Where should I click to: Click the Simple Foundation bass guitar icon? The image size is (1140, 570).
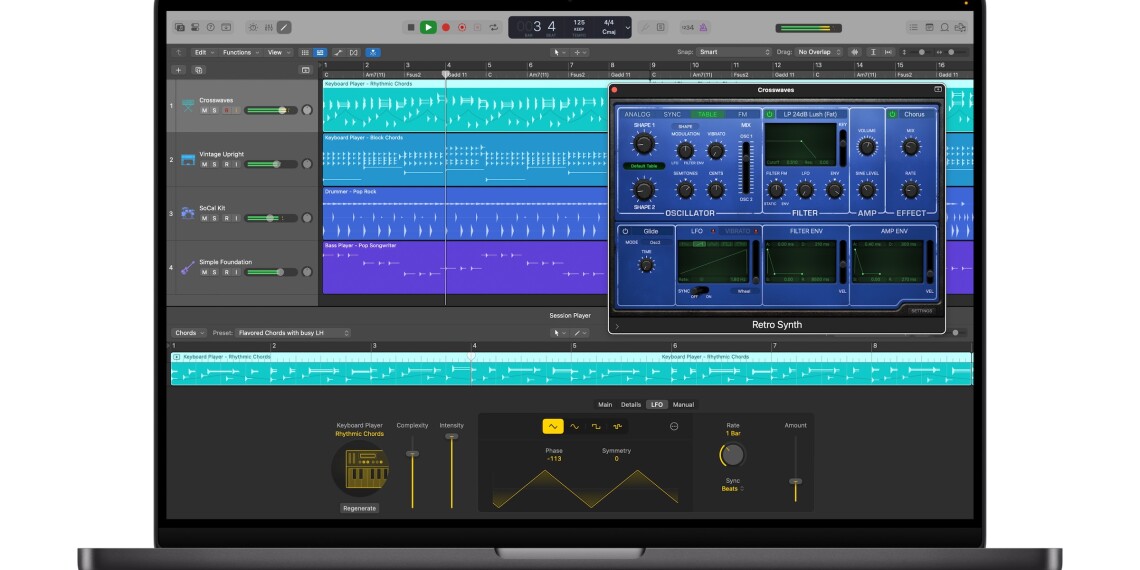(x=188, y=267)
